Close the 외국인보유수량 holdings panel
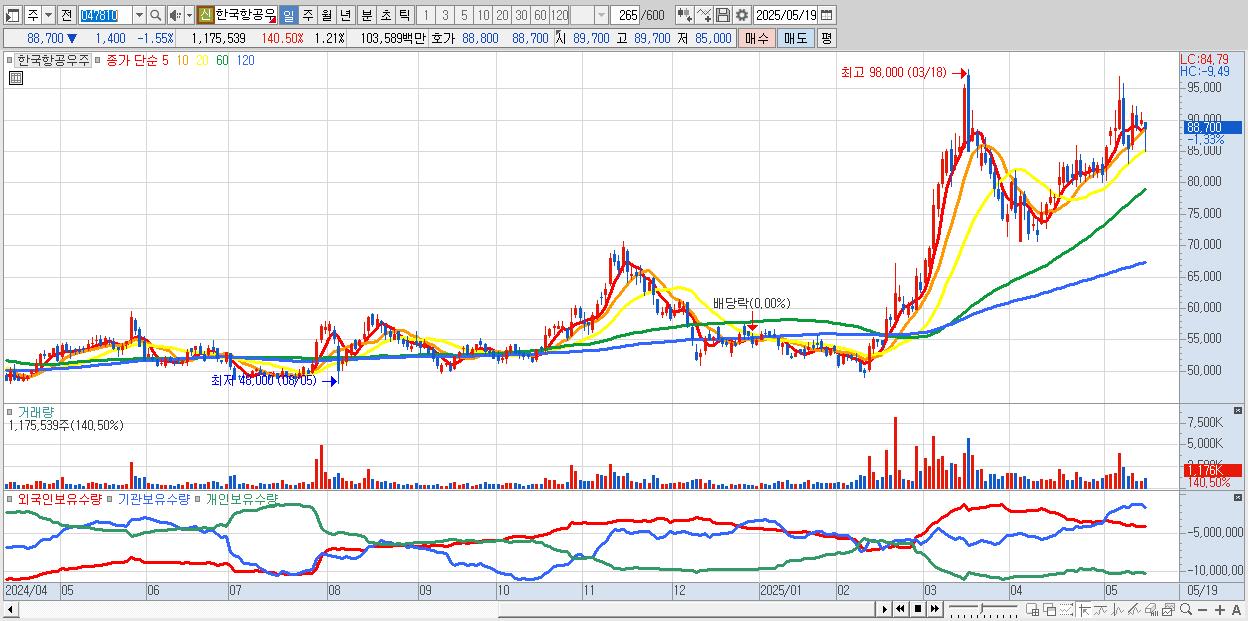This screenshot has height=621, width=1248. click(1240, 497)
